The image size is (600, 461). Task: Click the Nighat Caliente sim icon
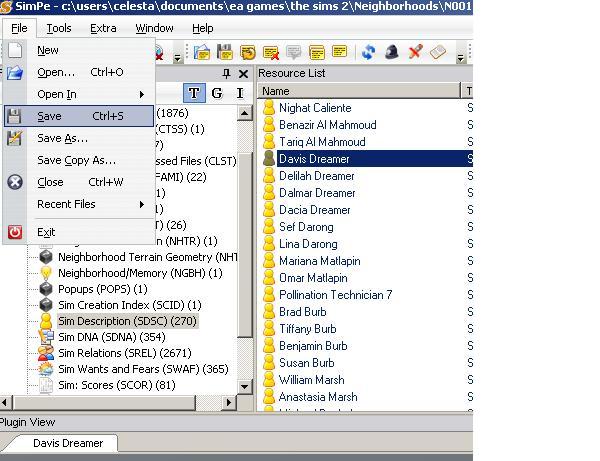tap(269, 108)
